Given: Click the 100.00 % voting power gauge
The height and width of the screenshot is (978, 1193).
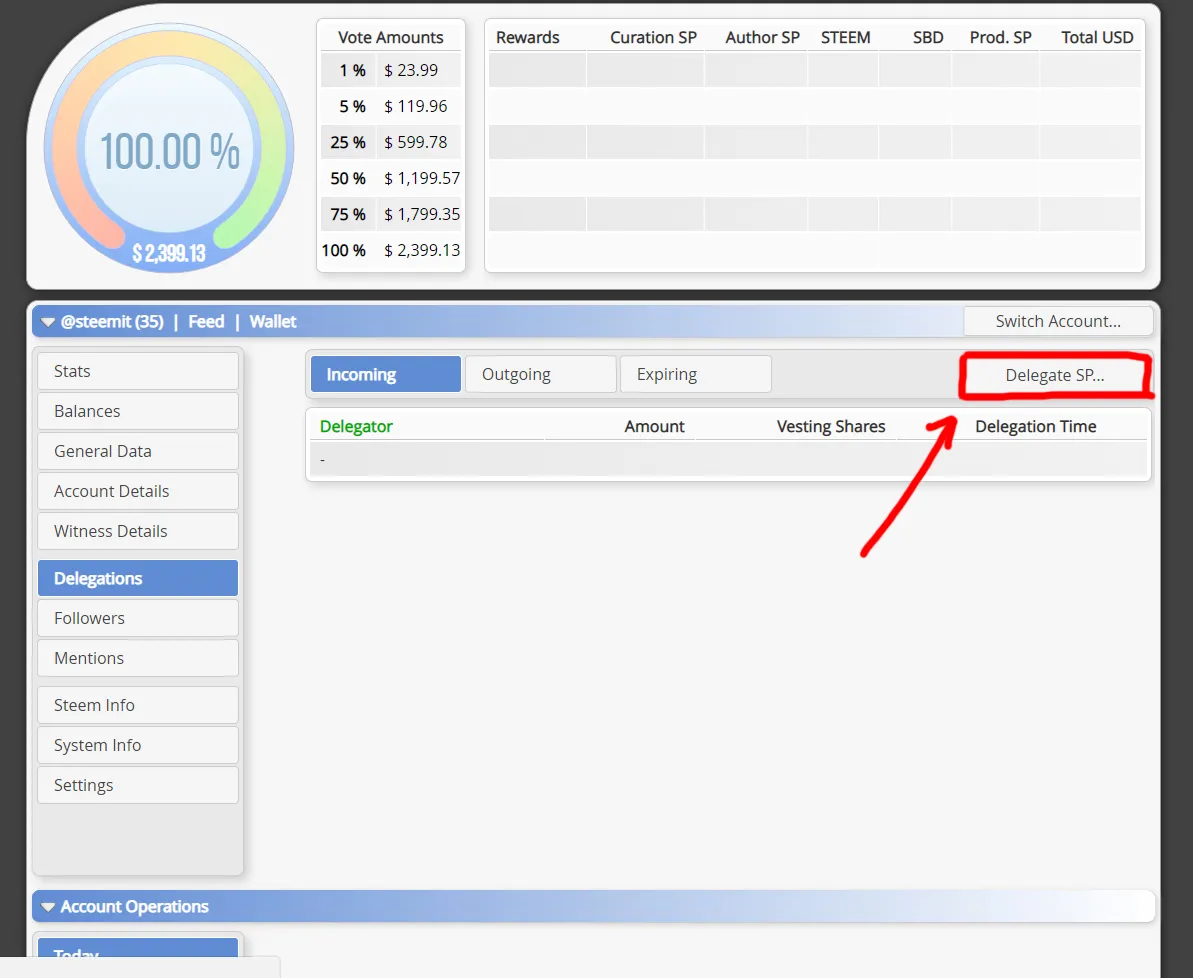Looking at the screenshot, I should [x=169, y=149].
